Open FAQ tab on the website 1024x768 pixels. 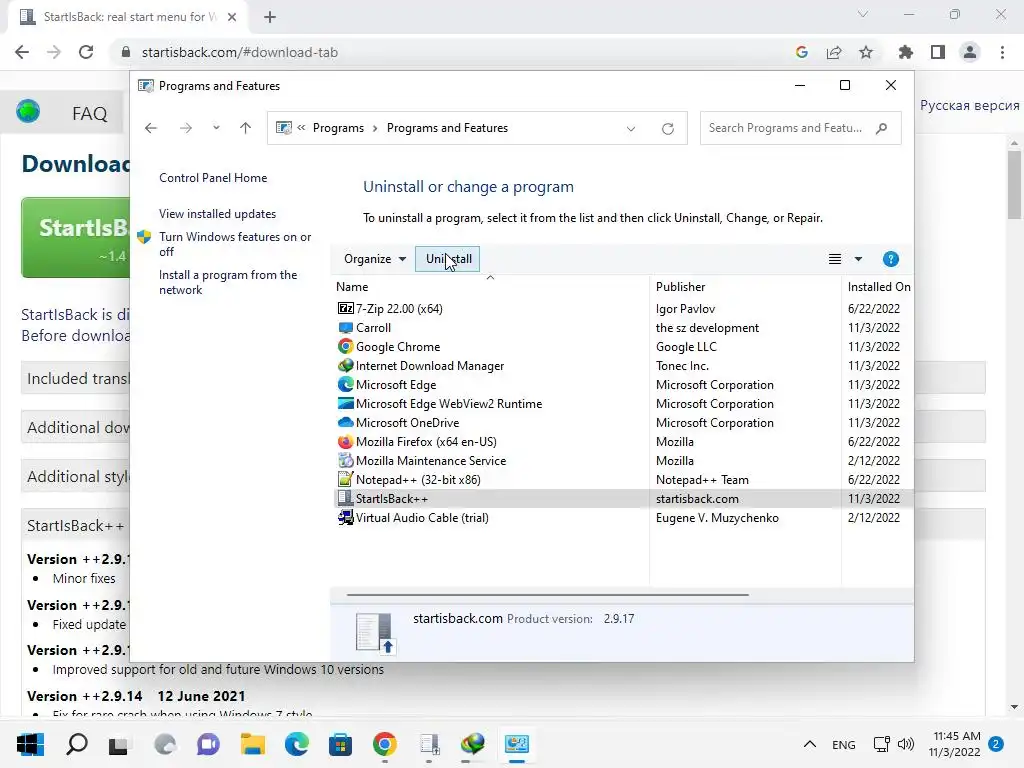[89, 114]
